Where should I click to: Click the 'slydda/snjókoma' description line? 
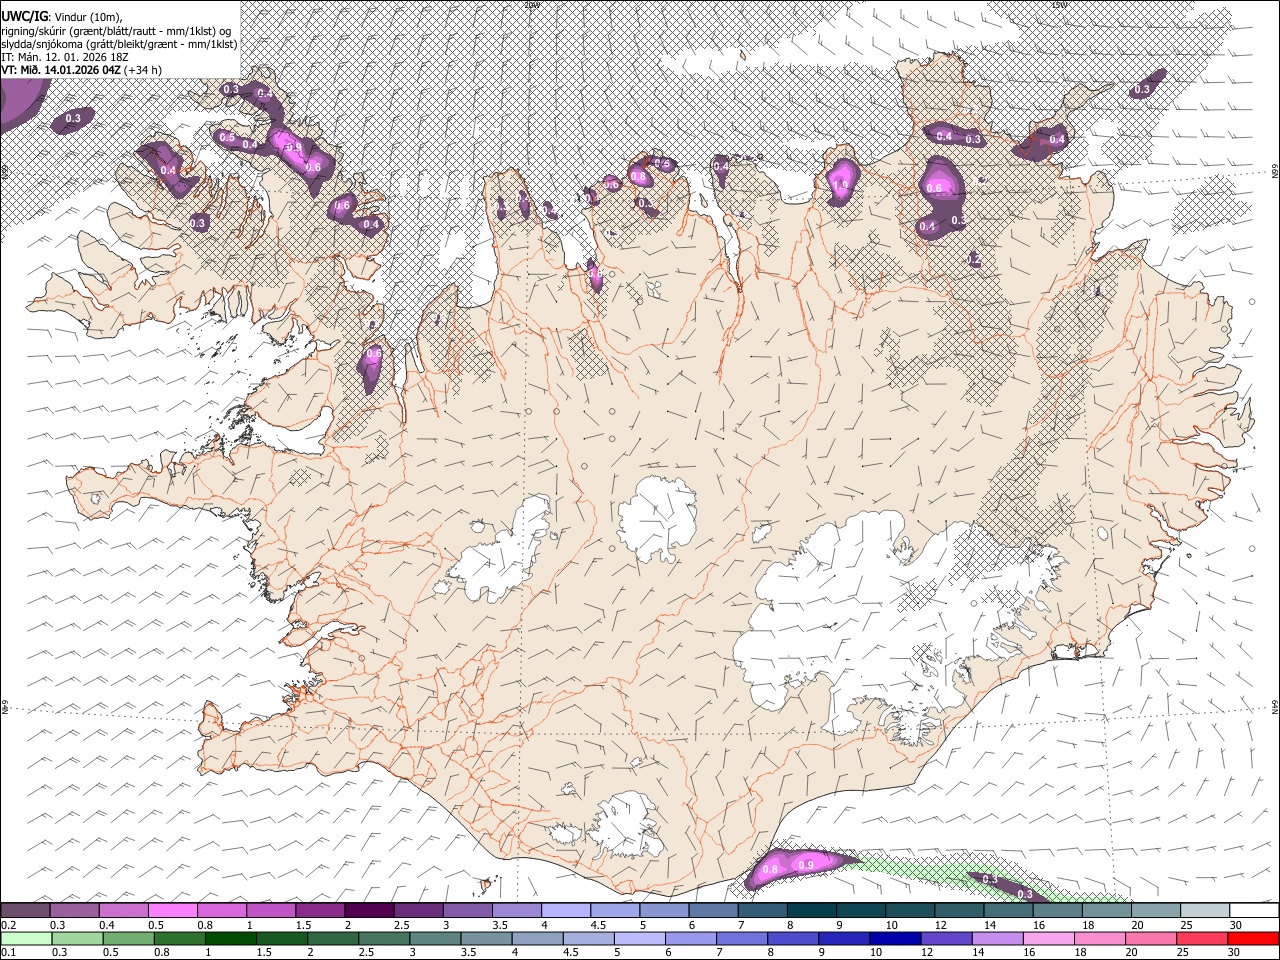click(x=119, y=44)
